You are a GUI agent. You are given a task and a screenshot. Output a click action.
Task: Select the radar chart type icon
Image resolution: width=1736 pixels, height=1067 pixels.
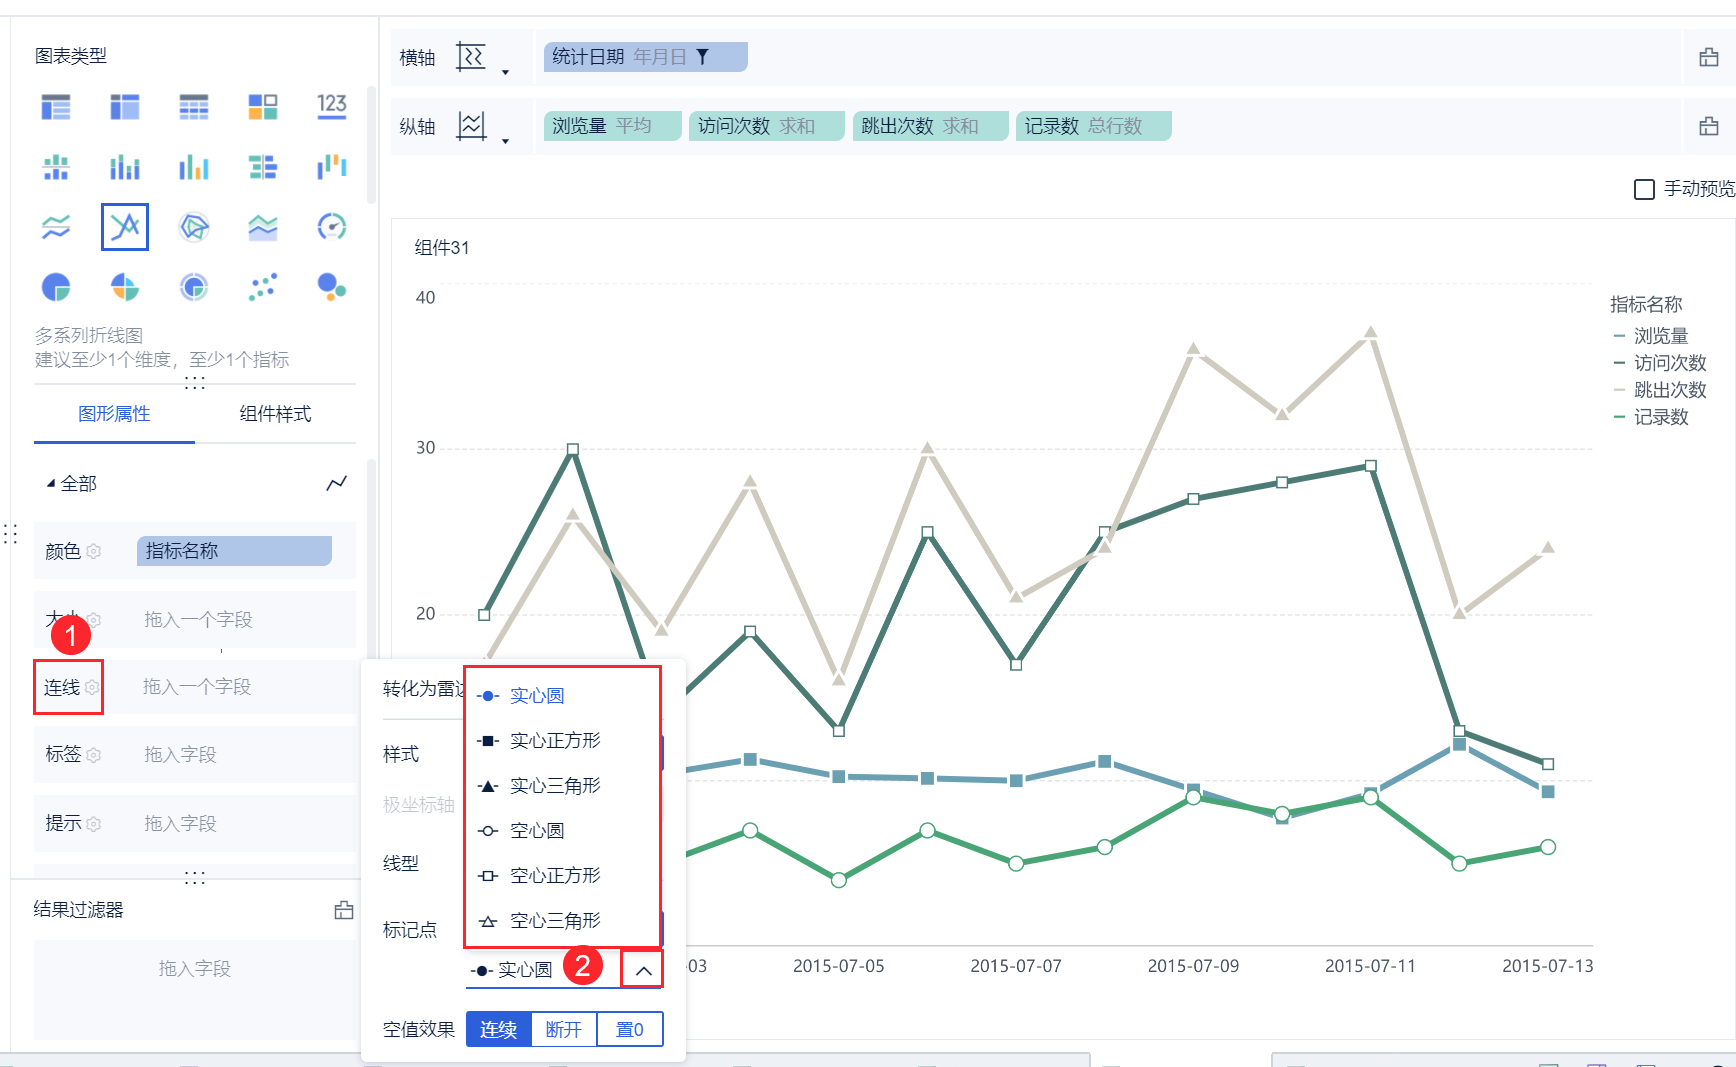pyautogui.click(x=194, y=227)
